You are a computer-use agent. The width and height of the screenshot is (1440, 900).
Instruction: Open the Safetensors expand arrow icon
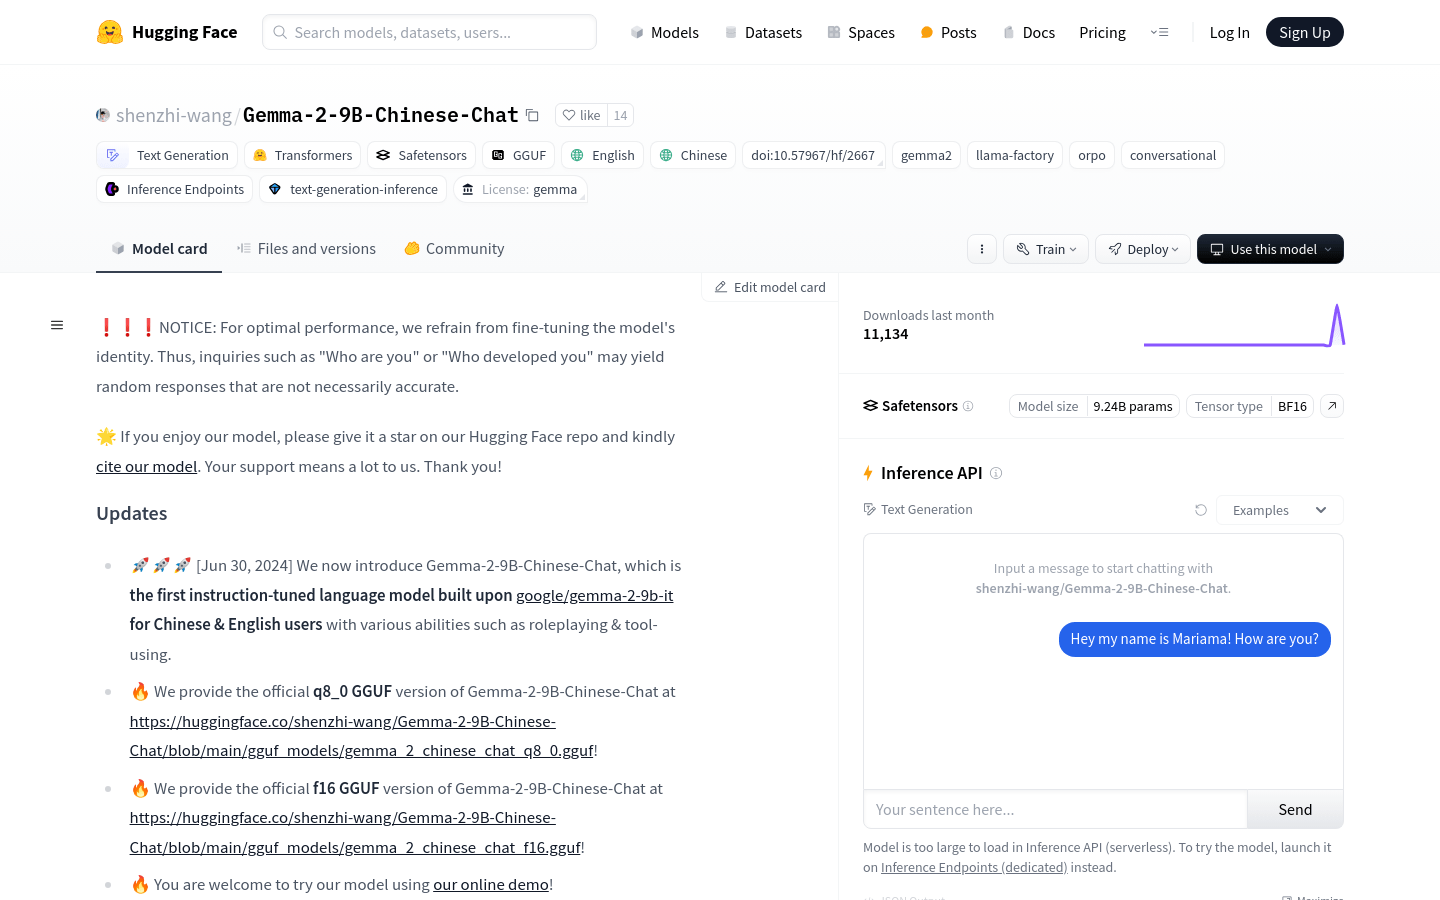point(1332,406)
